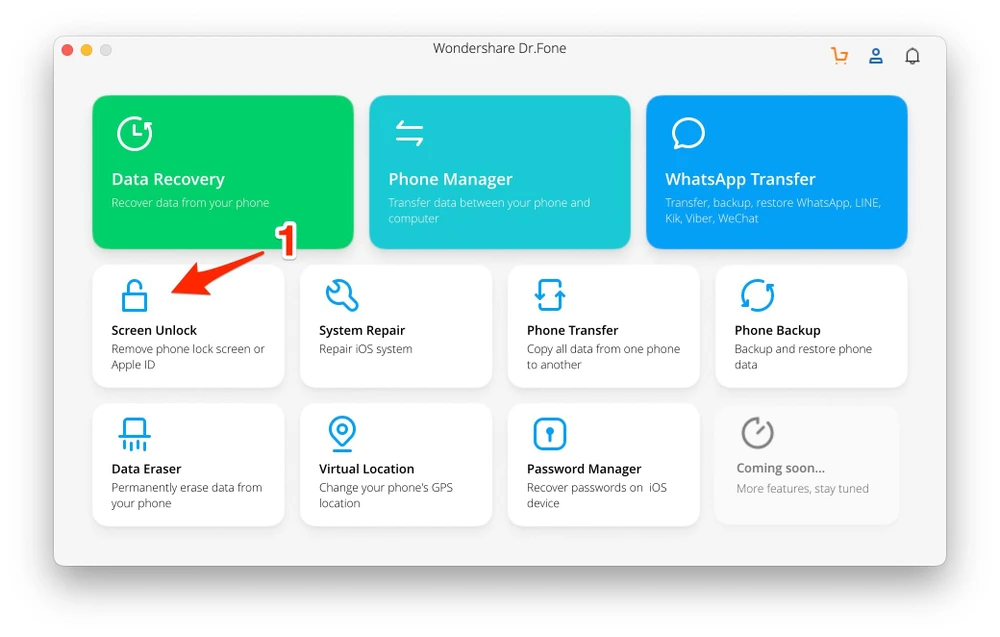
Task: Select the Phone Manager title text
Action: coord(450,180)
